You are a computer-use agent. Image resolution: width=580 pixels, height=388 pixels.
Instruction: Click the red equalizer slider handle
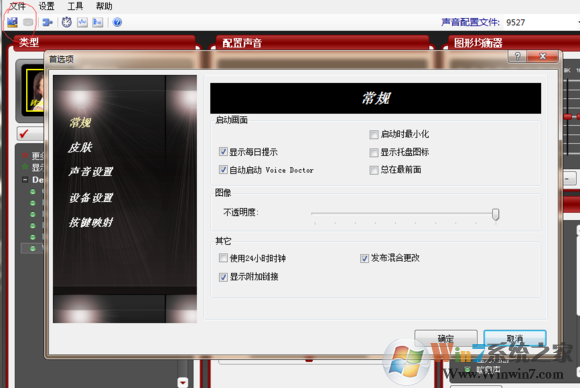(x=567, y=117)
